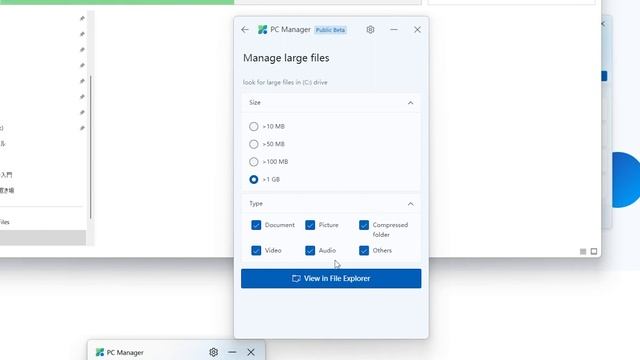Switch File Explorer to large icons view
The image size is (640, 360).
tap(594, 251)
